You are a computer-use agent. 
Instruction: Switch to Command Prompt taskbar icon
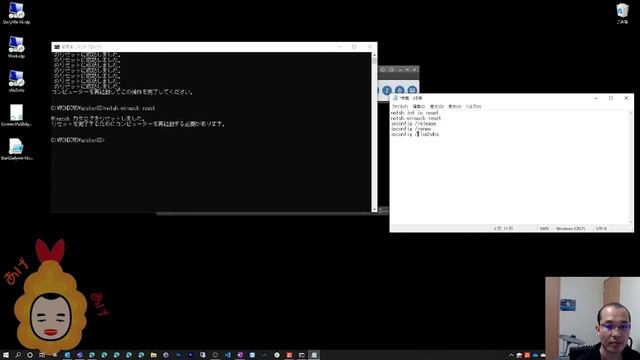302,355
